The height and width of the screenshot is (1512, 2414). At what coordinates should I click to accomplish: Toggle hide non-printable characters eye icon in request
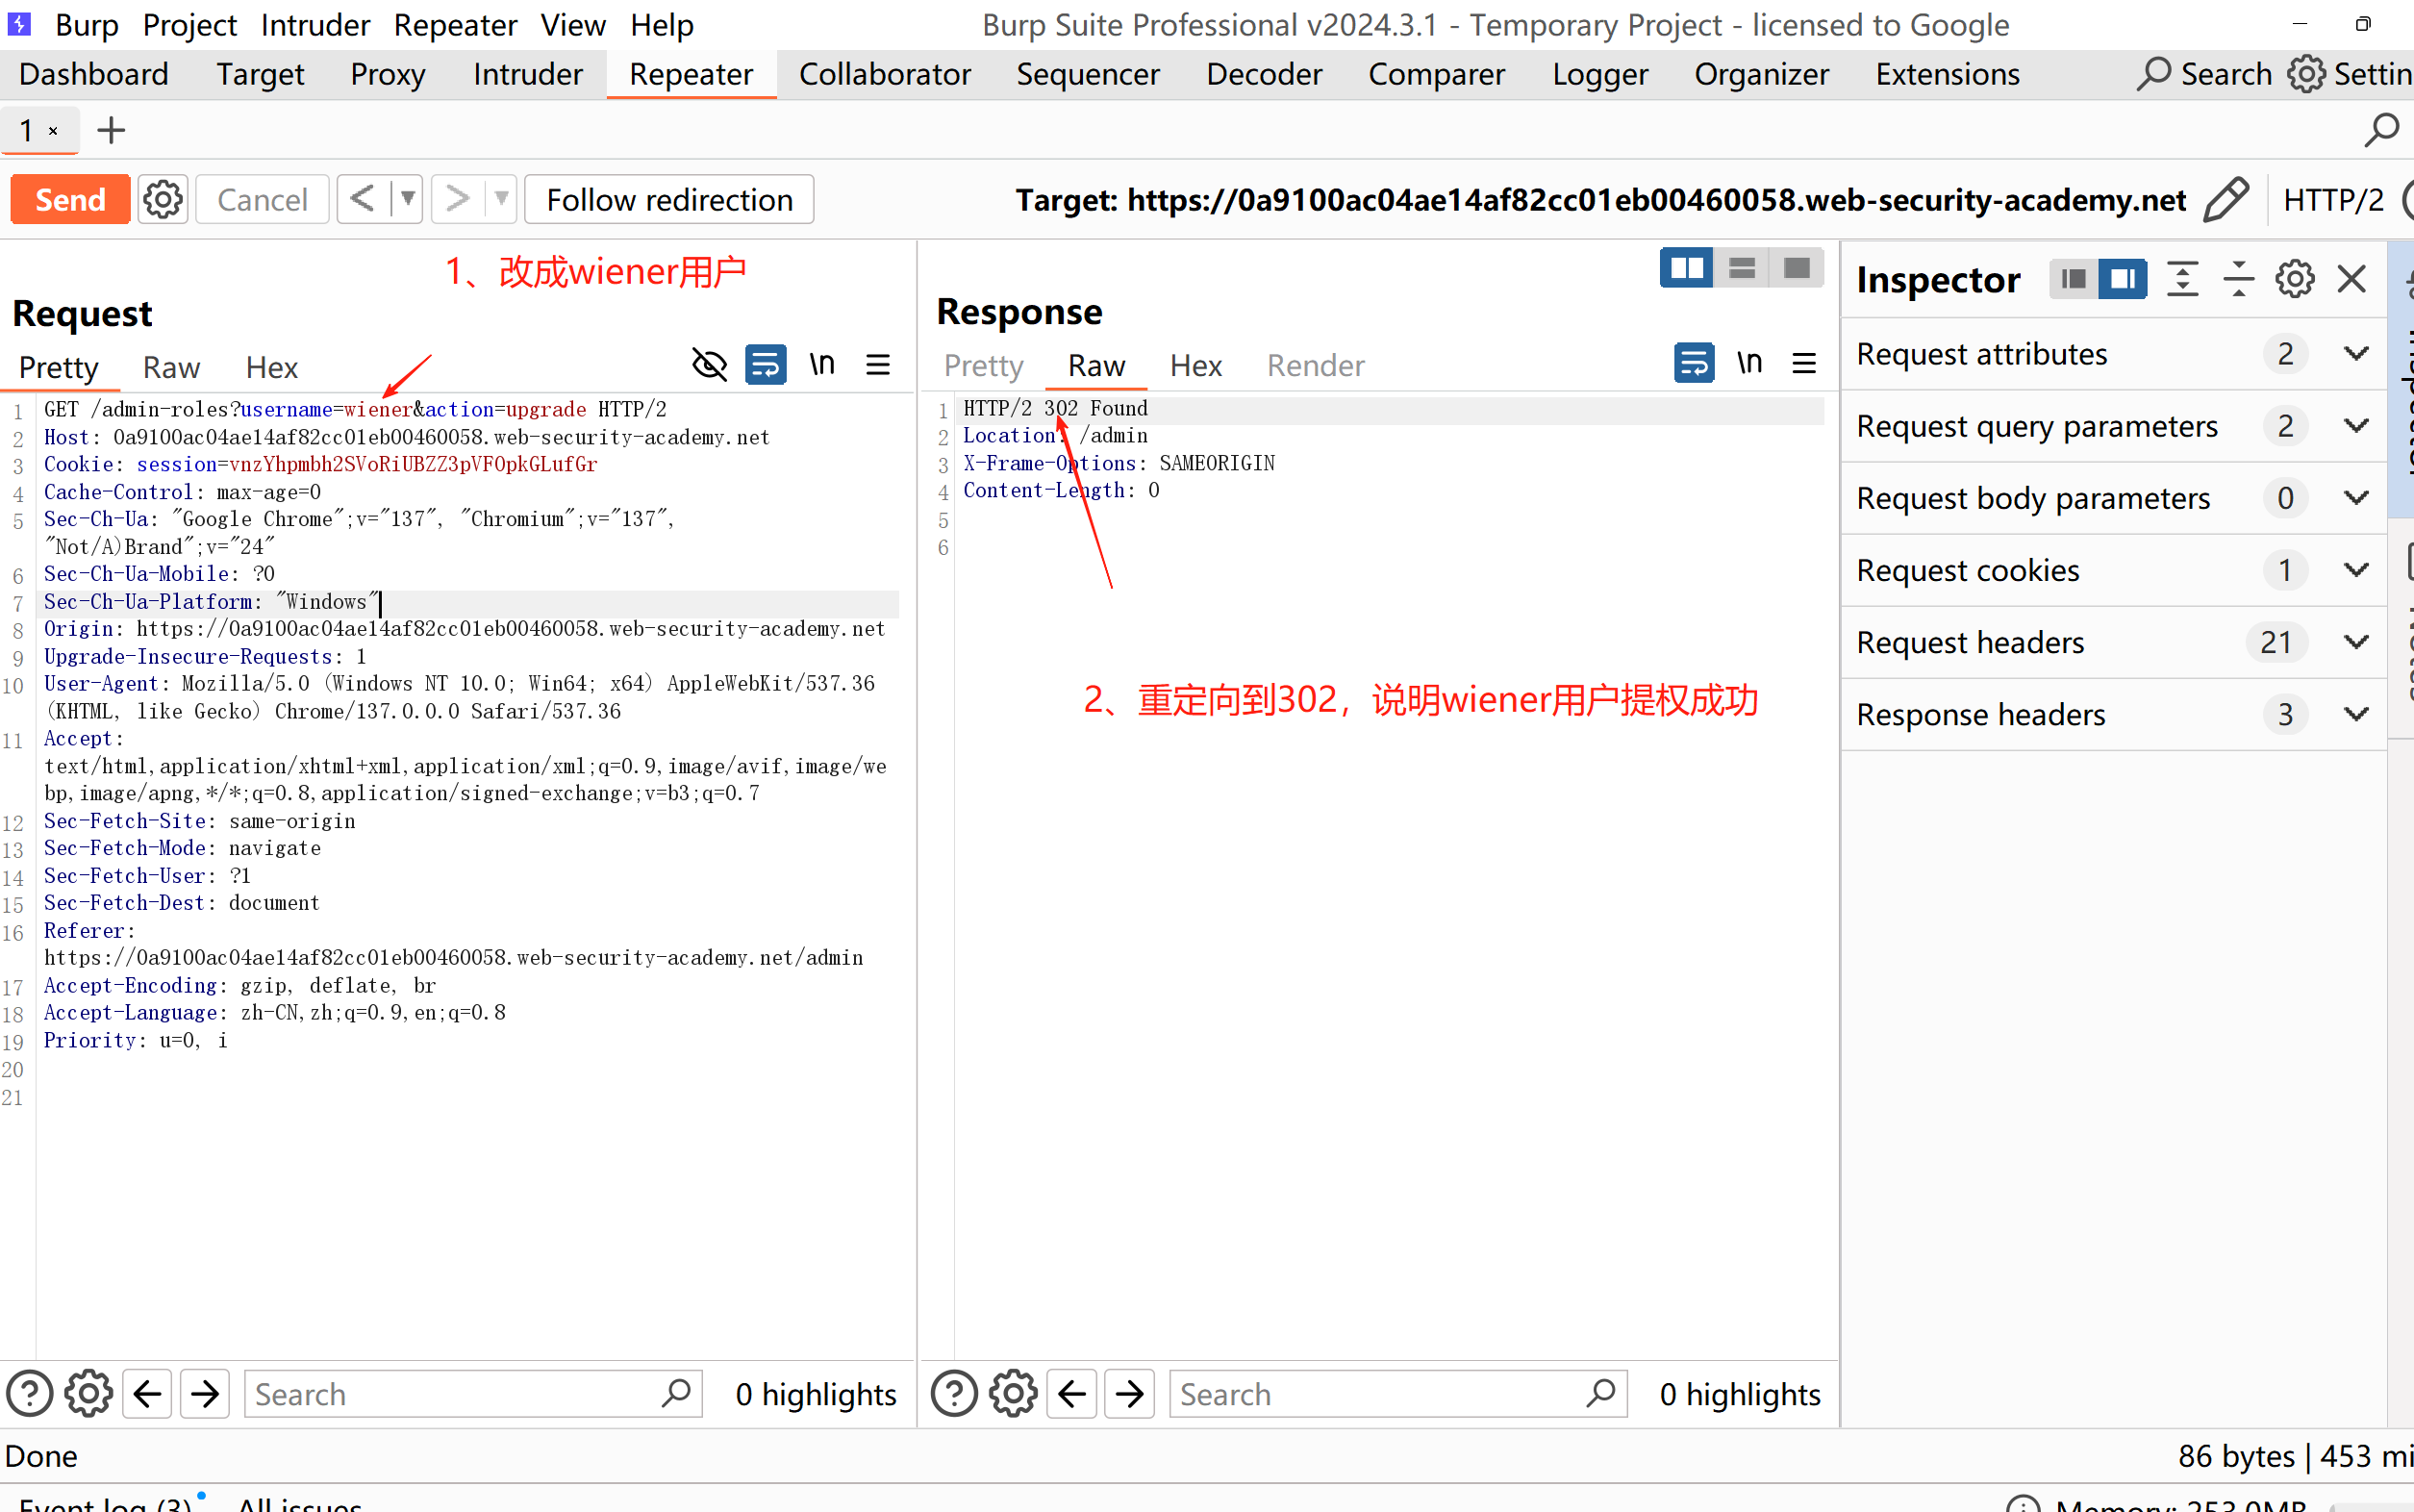point(709,365)
